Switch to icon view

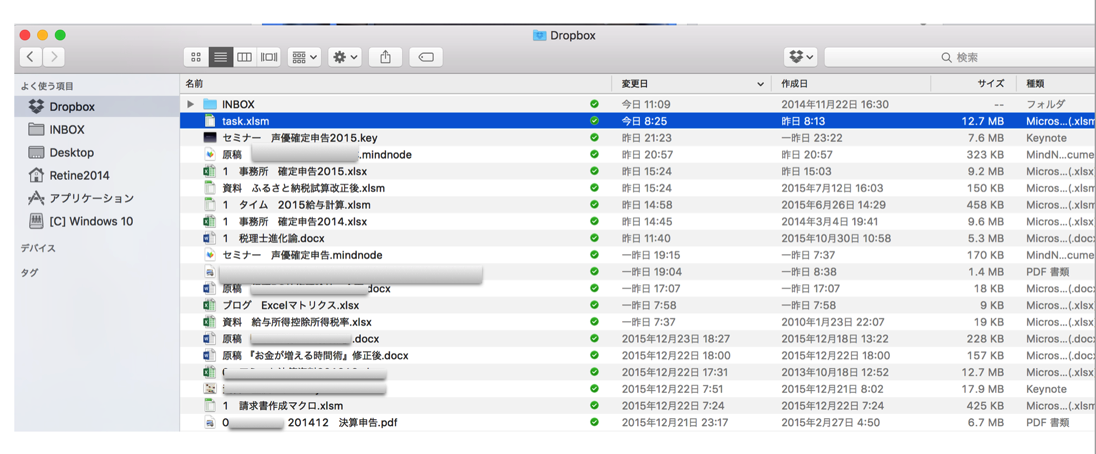pos(196,57)
